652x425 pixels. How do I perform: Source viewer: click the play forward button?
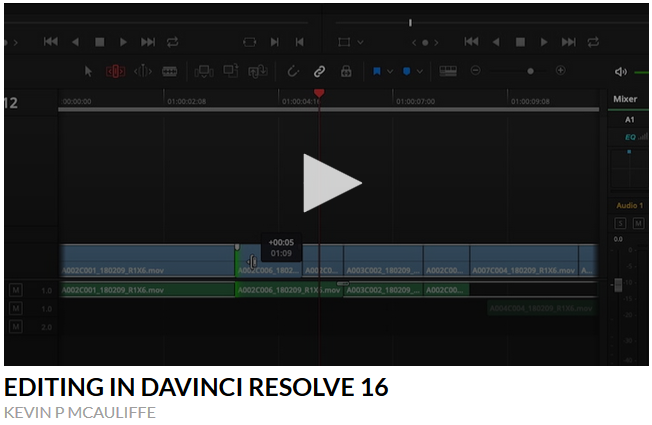click(x=123, y=42)
